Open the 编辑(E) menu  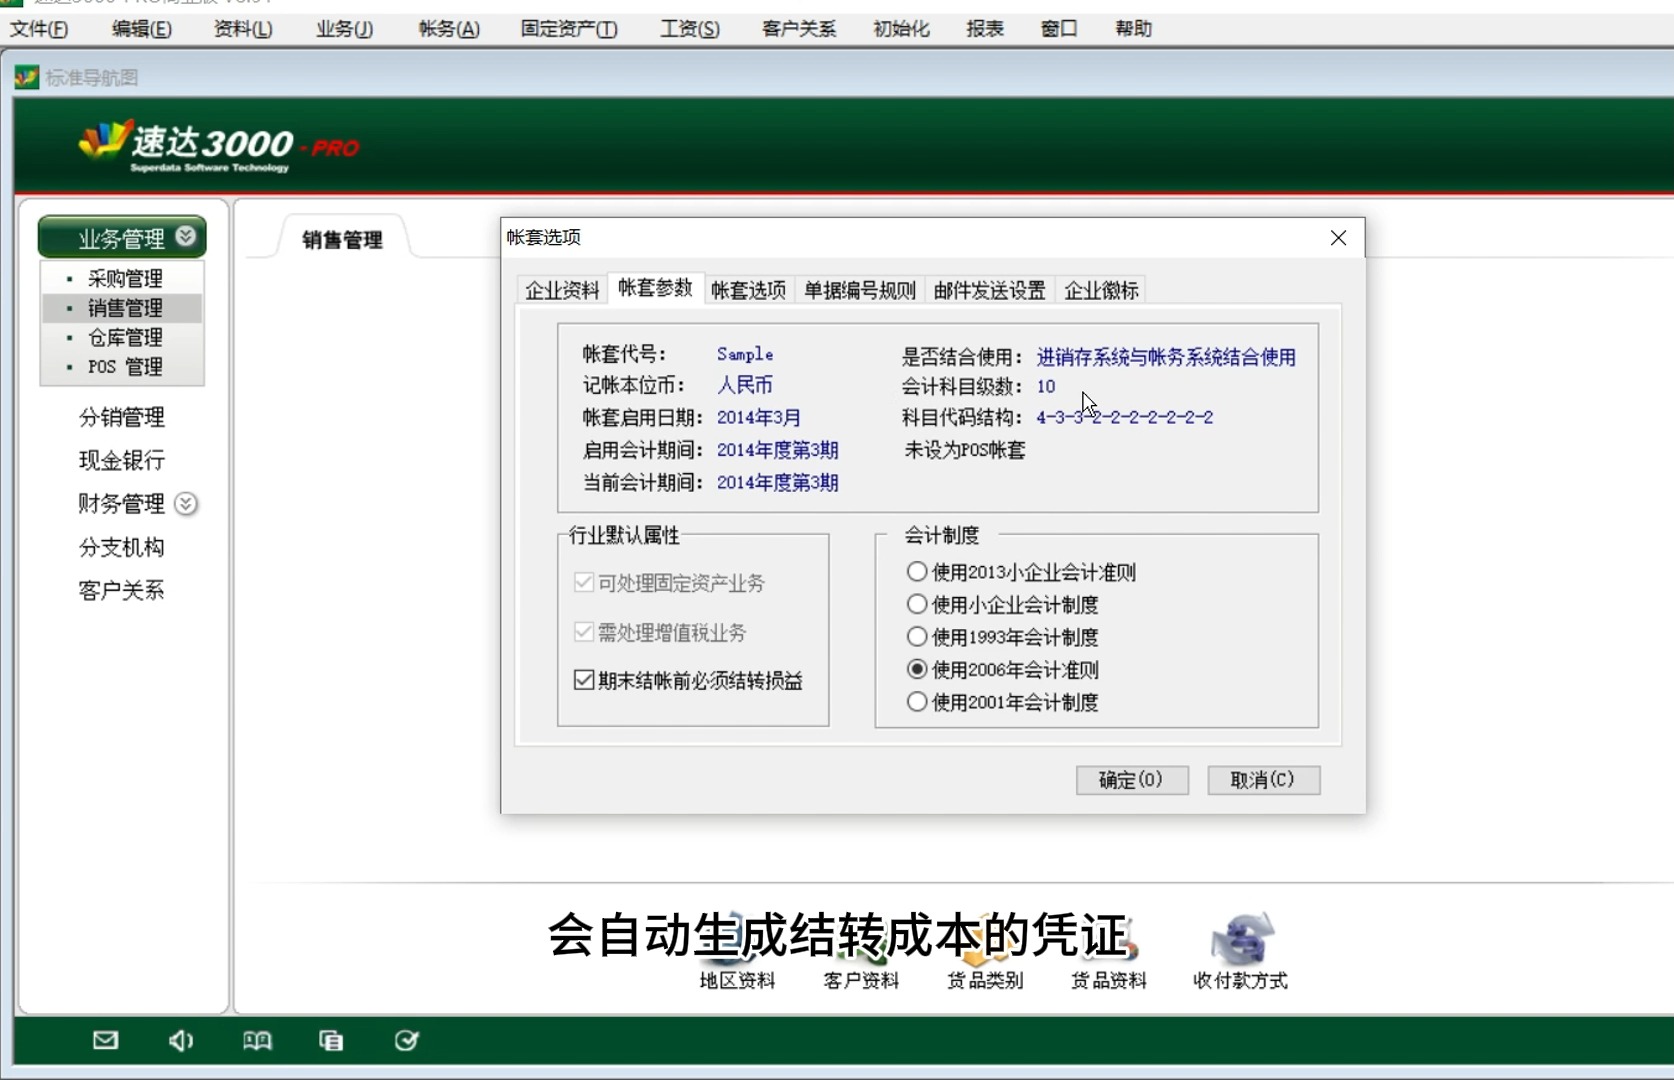pyautogui.click(x=142, y=29)
